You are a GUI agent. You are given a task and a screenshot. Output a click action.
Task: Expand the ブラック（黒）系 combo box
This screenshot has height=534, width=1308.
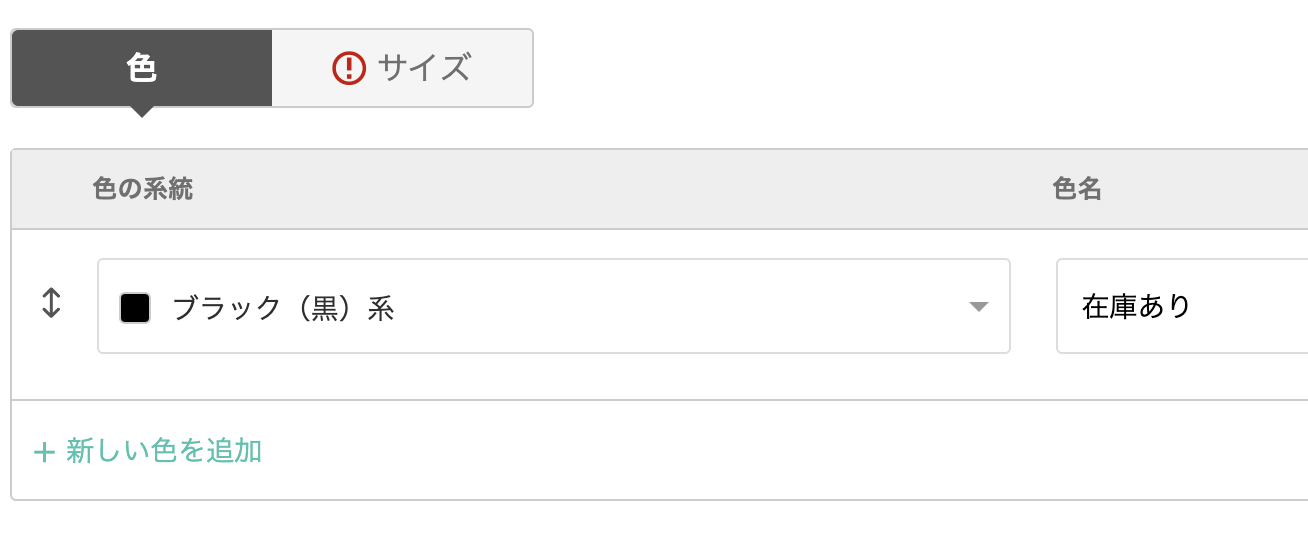553,306
